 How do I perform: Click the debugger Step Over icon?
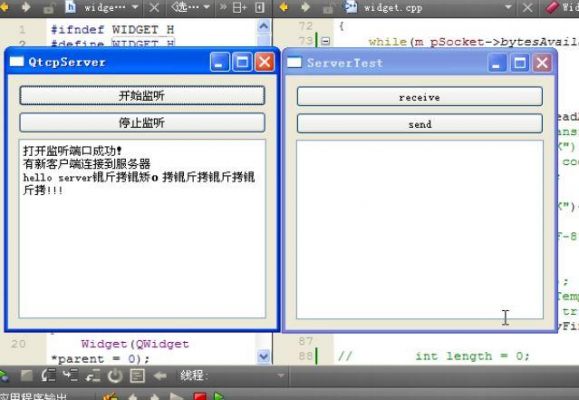click(48, 376)
